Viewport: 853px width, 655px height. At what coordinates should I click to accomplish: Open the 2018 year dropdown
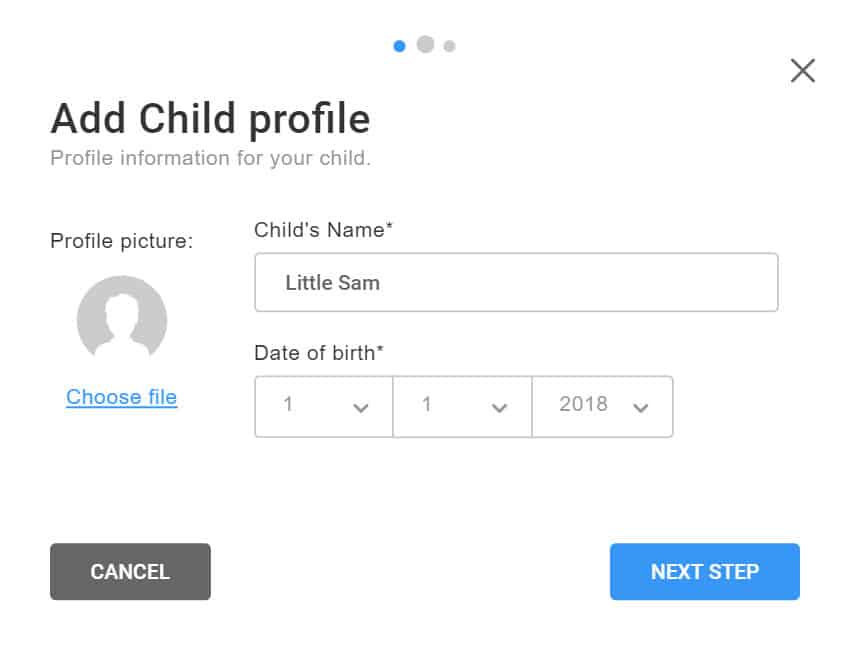(602, 406)
